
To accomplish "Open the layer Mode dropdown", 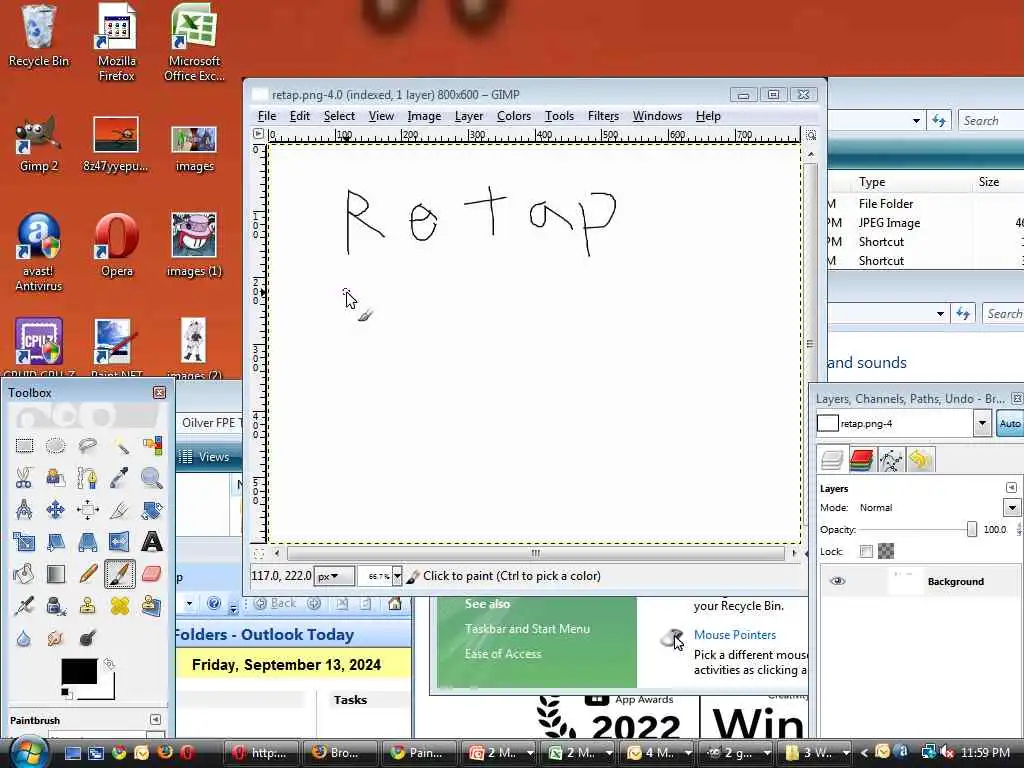I will [1012, 507].
